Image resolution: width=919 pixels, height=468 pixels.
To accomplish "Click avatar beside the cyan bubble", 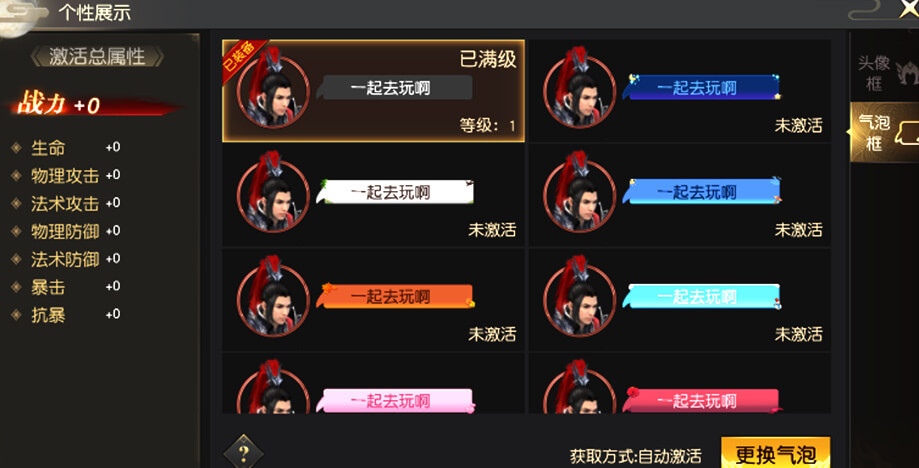I will tap(580, 299).
